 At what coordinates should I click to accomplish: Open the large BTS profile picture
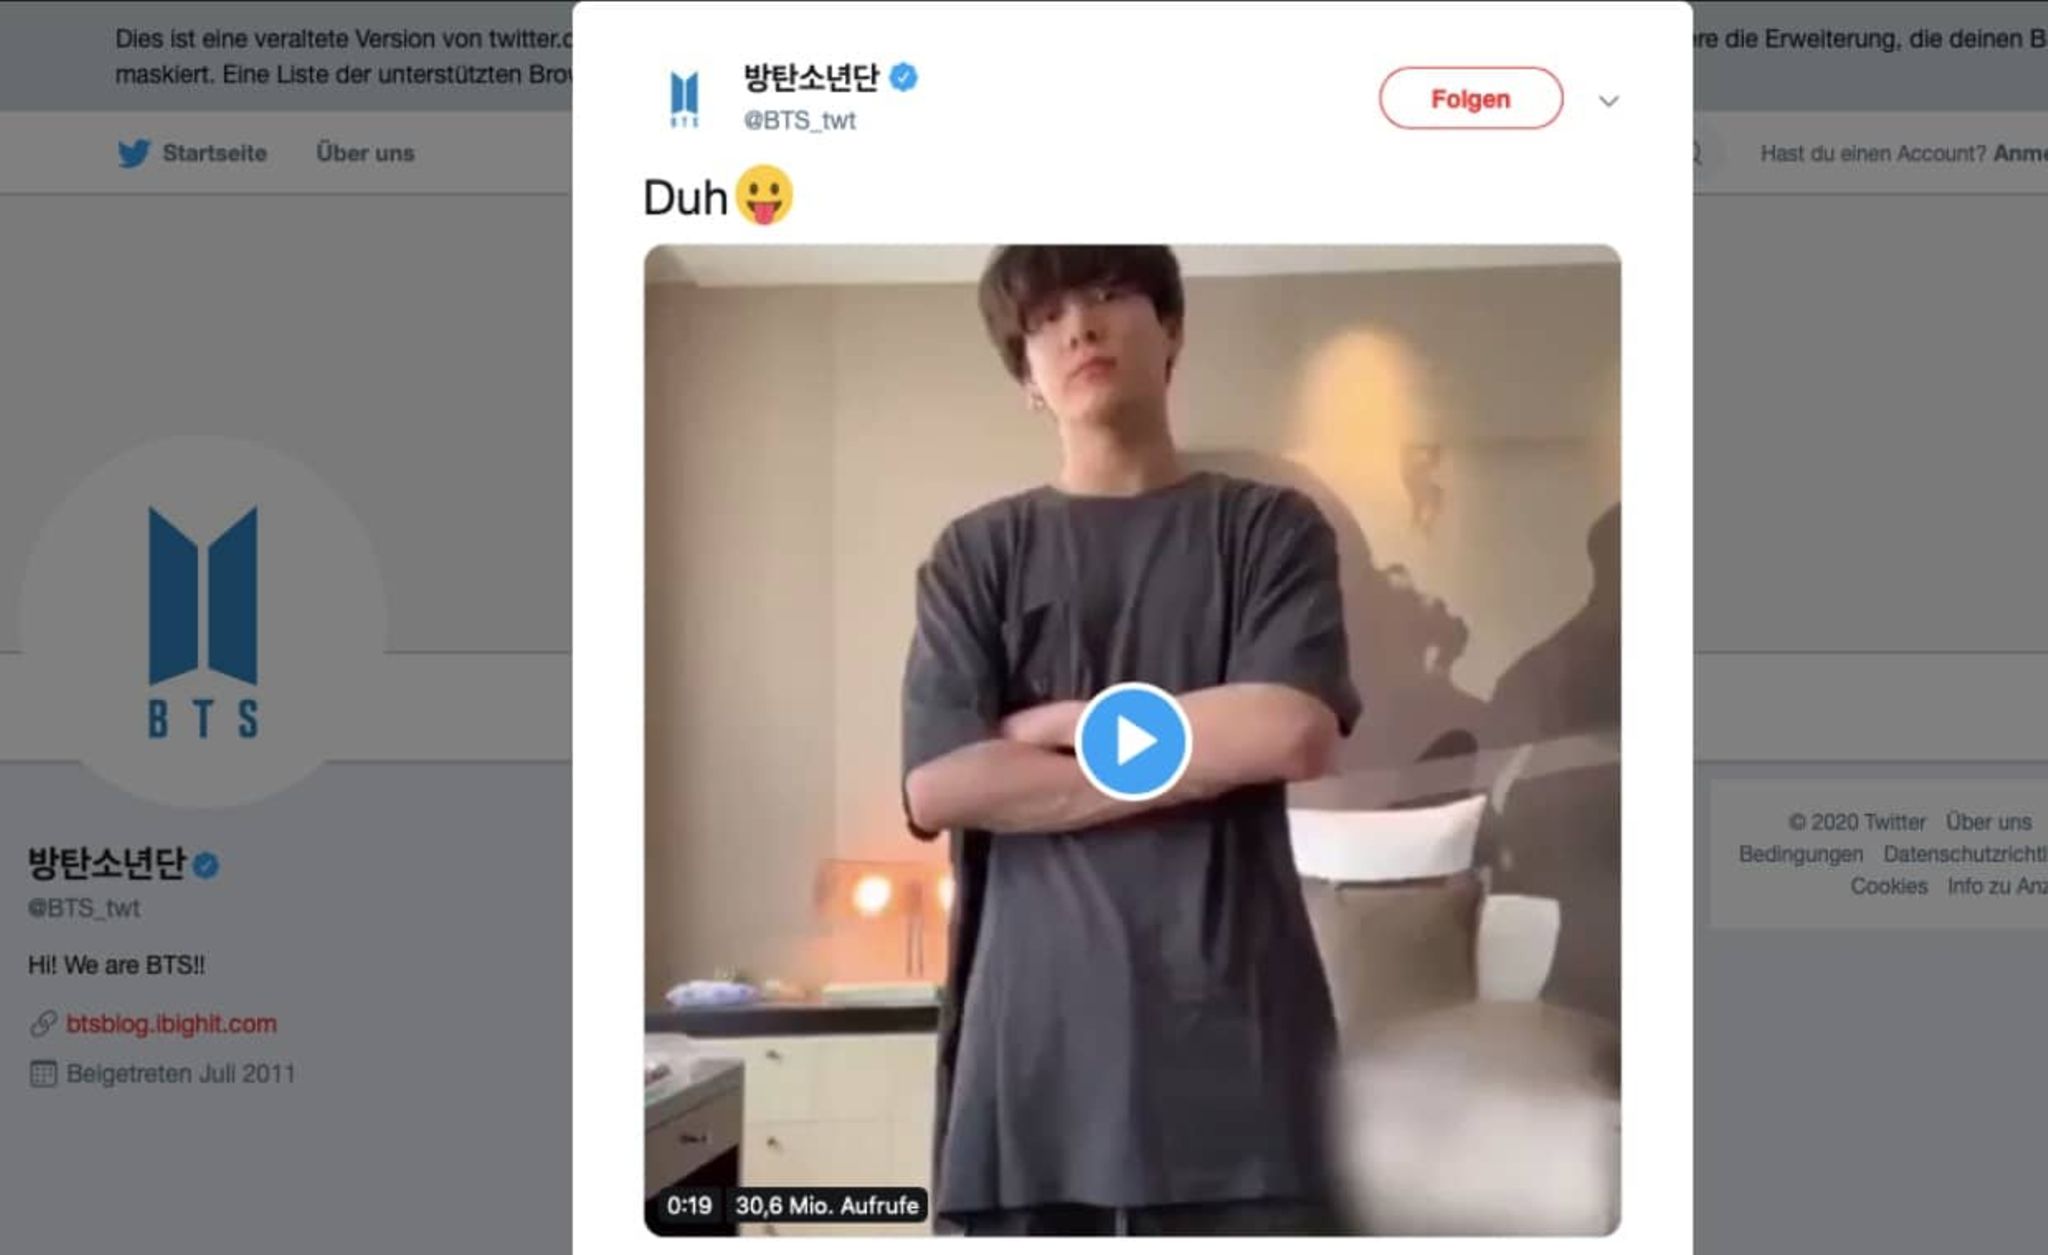tap(203, 621)
